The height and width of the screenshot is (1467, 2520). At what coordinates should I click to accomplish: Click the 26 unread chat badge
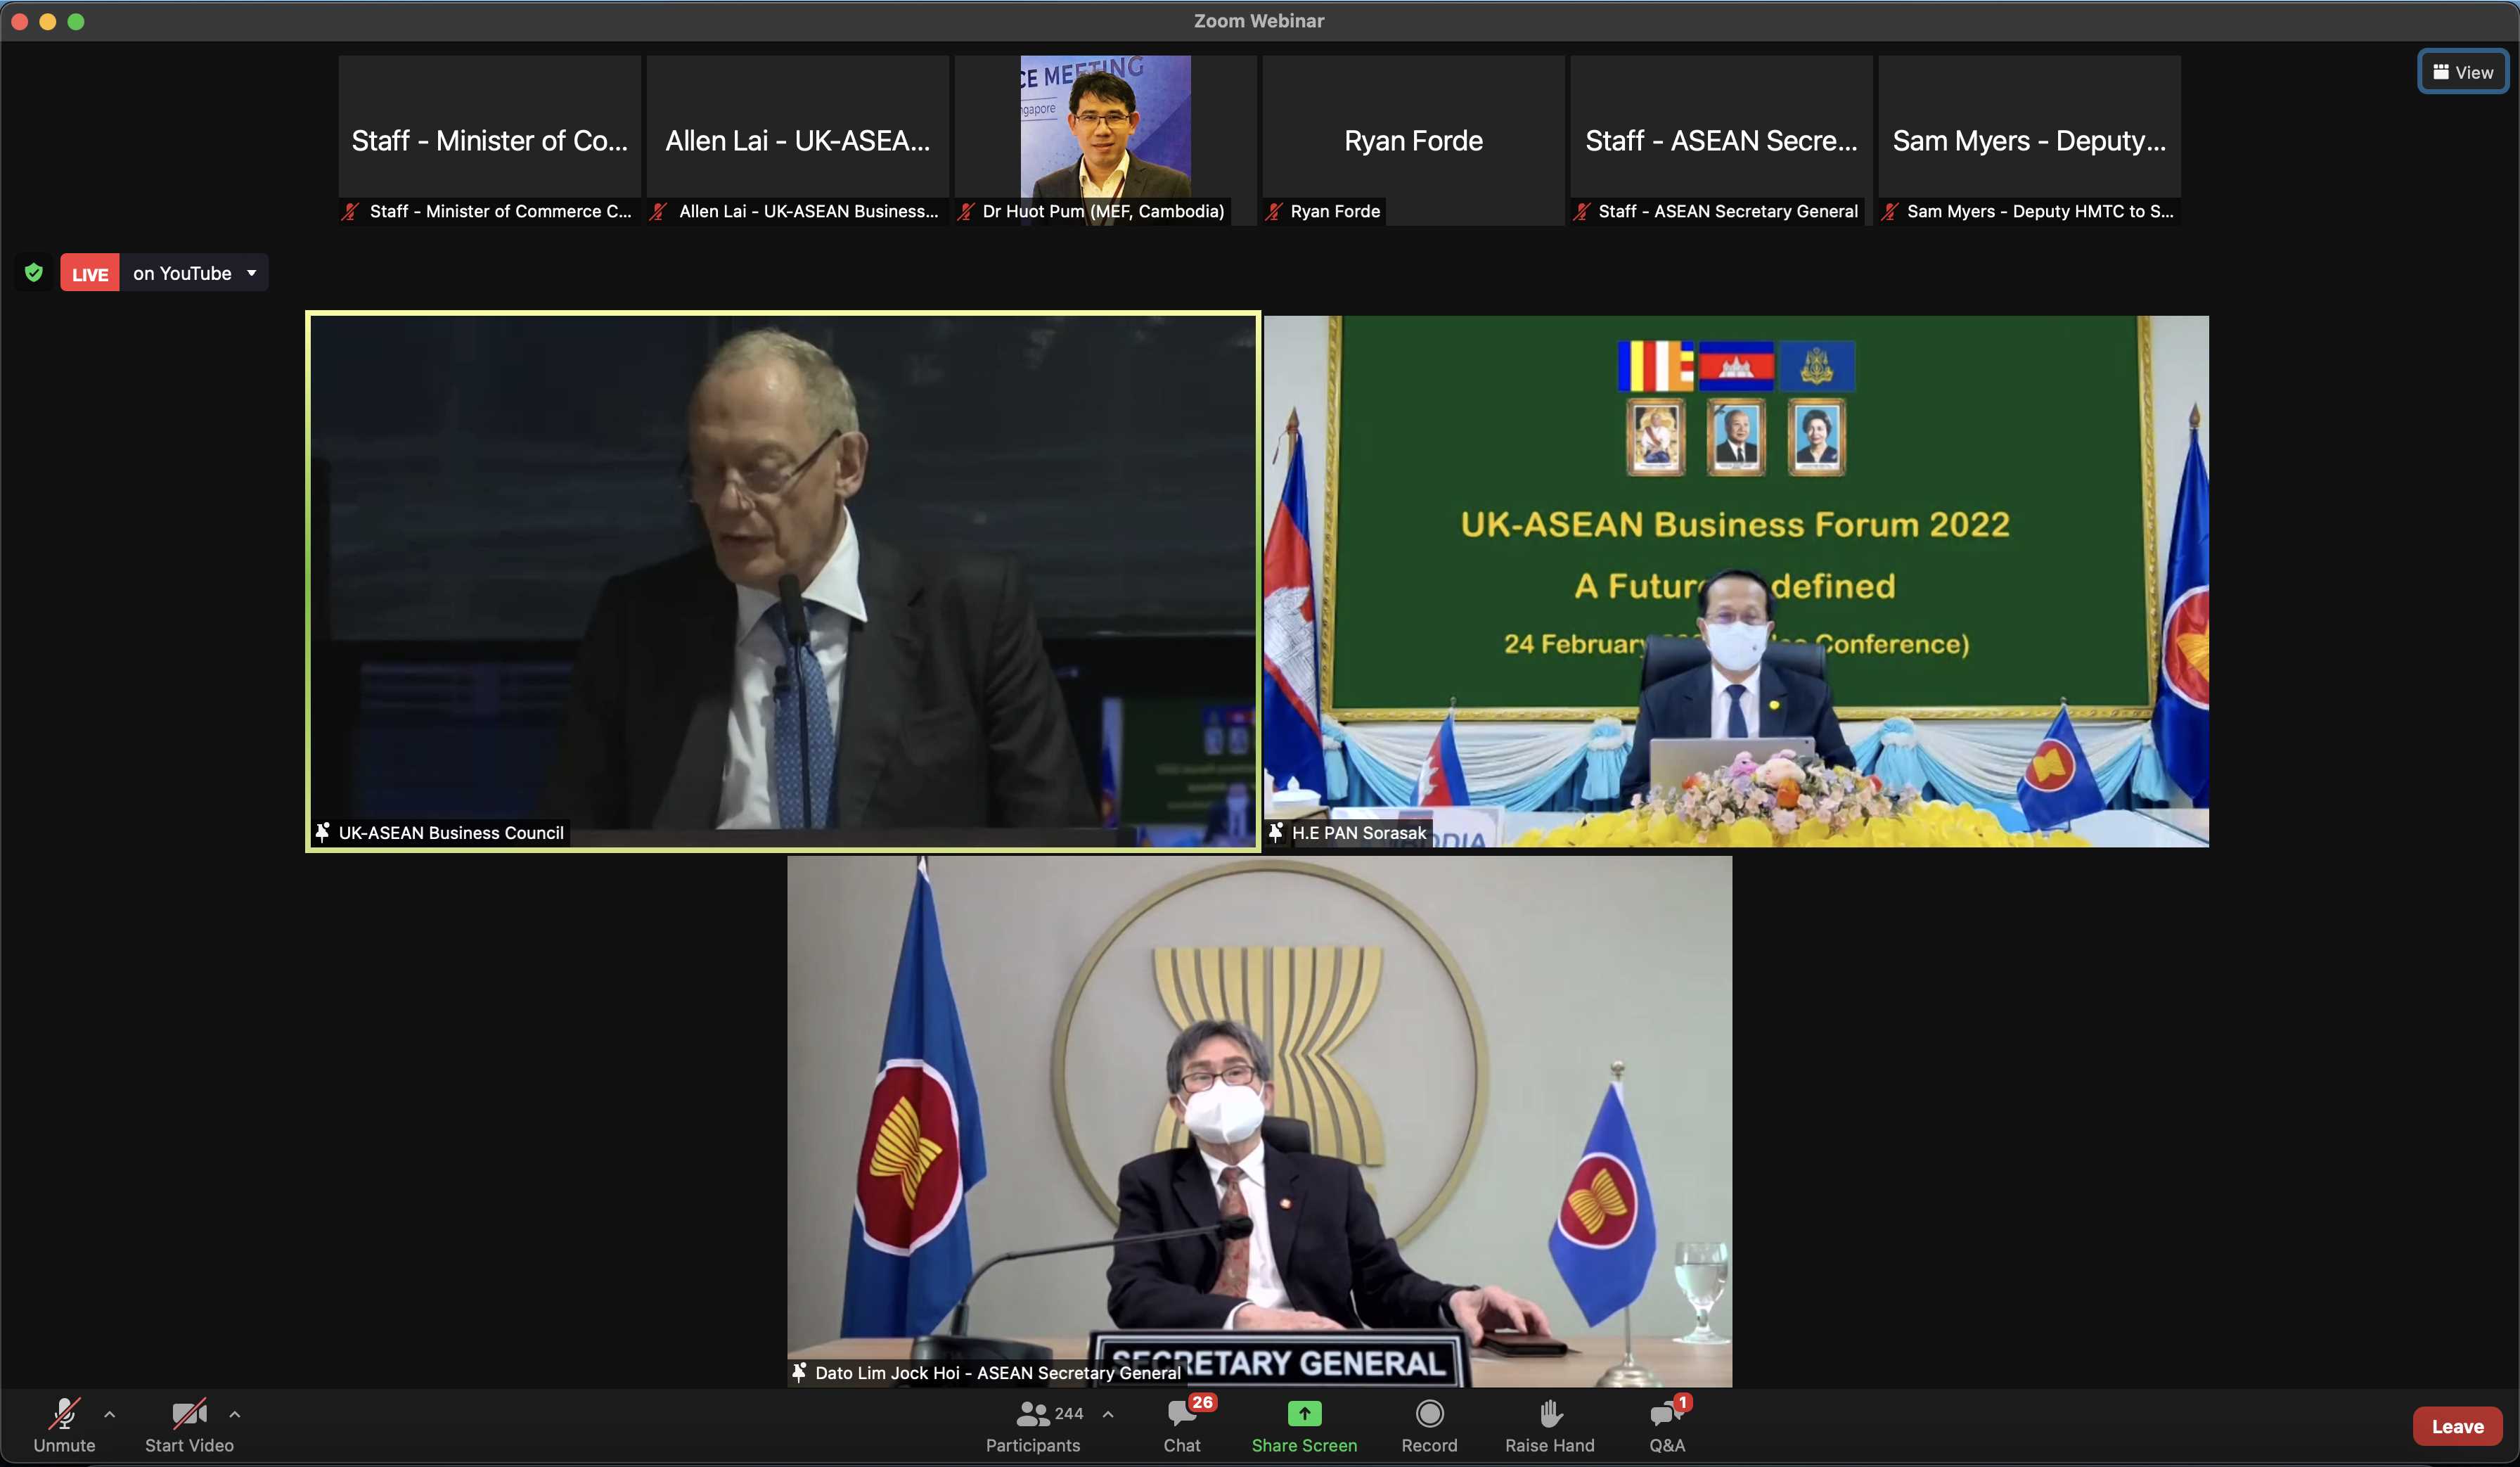click(x=1202, y=1402)
